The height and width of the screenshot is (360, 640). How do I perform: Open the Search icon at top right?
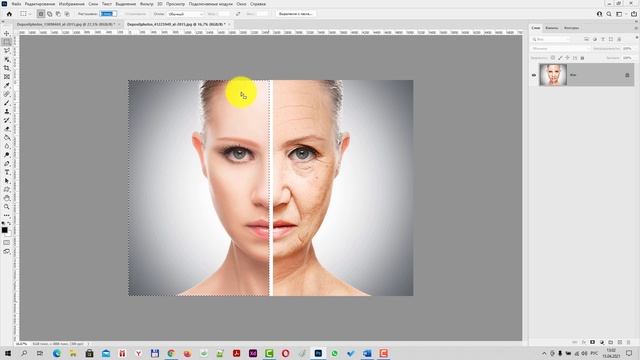pyautogui.click(x=609, y=14)
